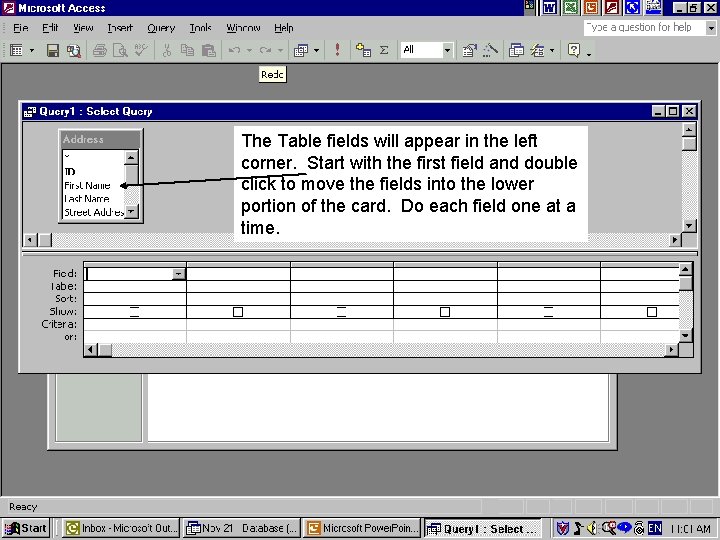Open the Window menu
The width and height of the screenshot is (720, 540).
pyautogui.click(x=243, y=28)
